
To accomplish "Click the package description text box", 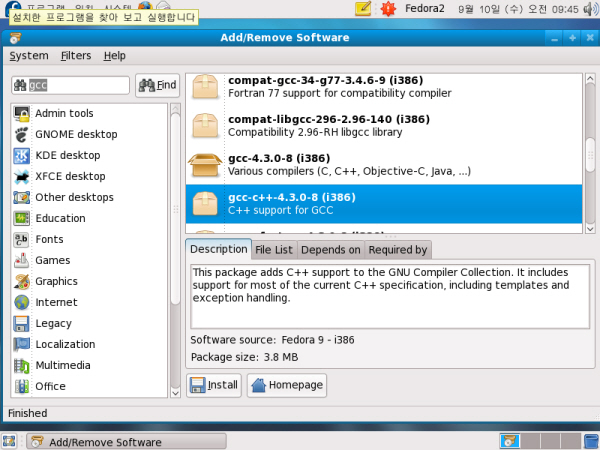I will tap(390, 296).
